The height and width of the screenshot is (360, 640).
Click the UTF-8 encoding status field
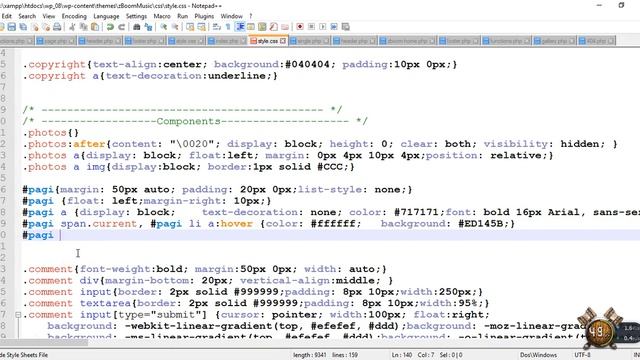[582, 355]
